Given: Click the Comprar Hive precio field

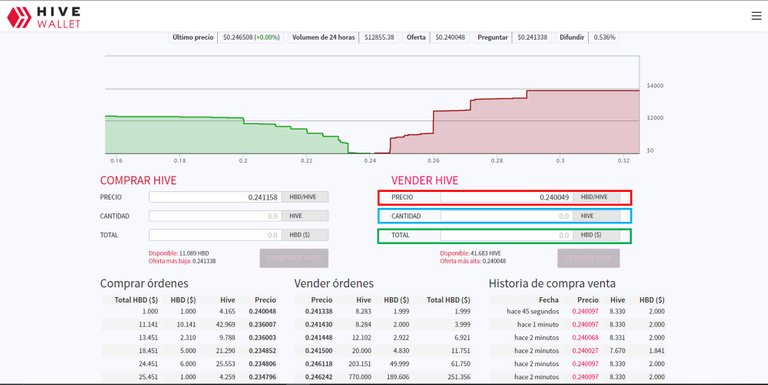Looking at the screenshot, I should [216, 197].
